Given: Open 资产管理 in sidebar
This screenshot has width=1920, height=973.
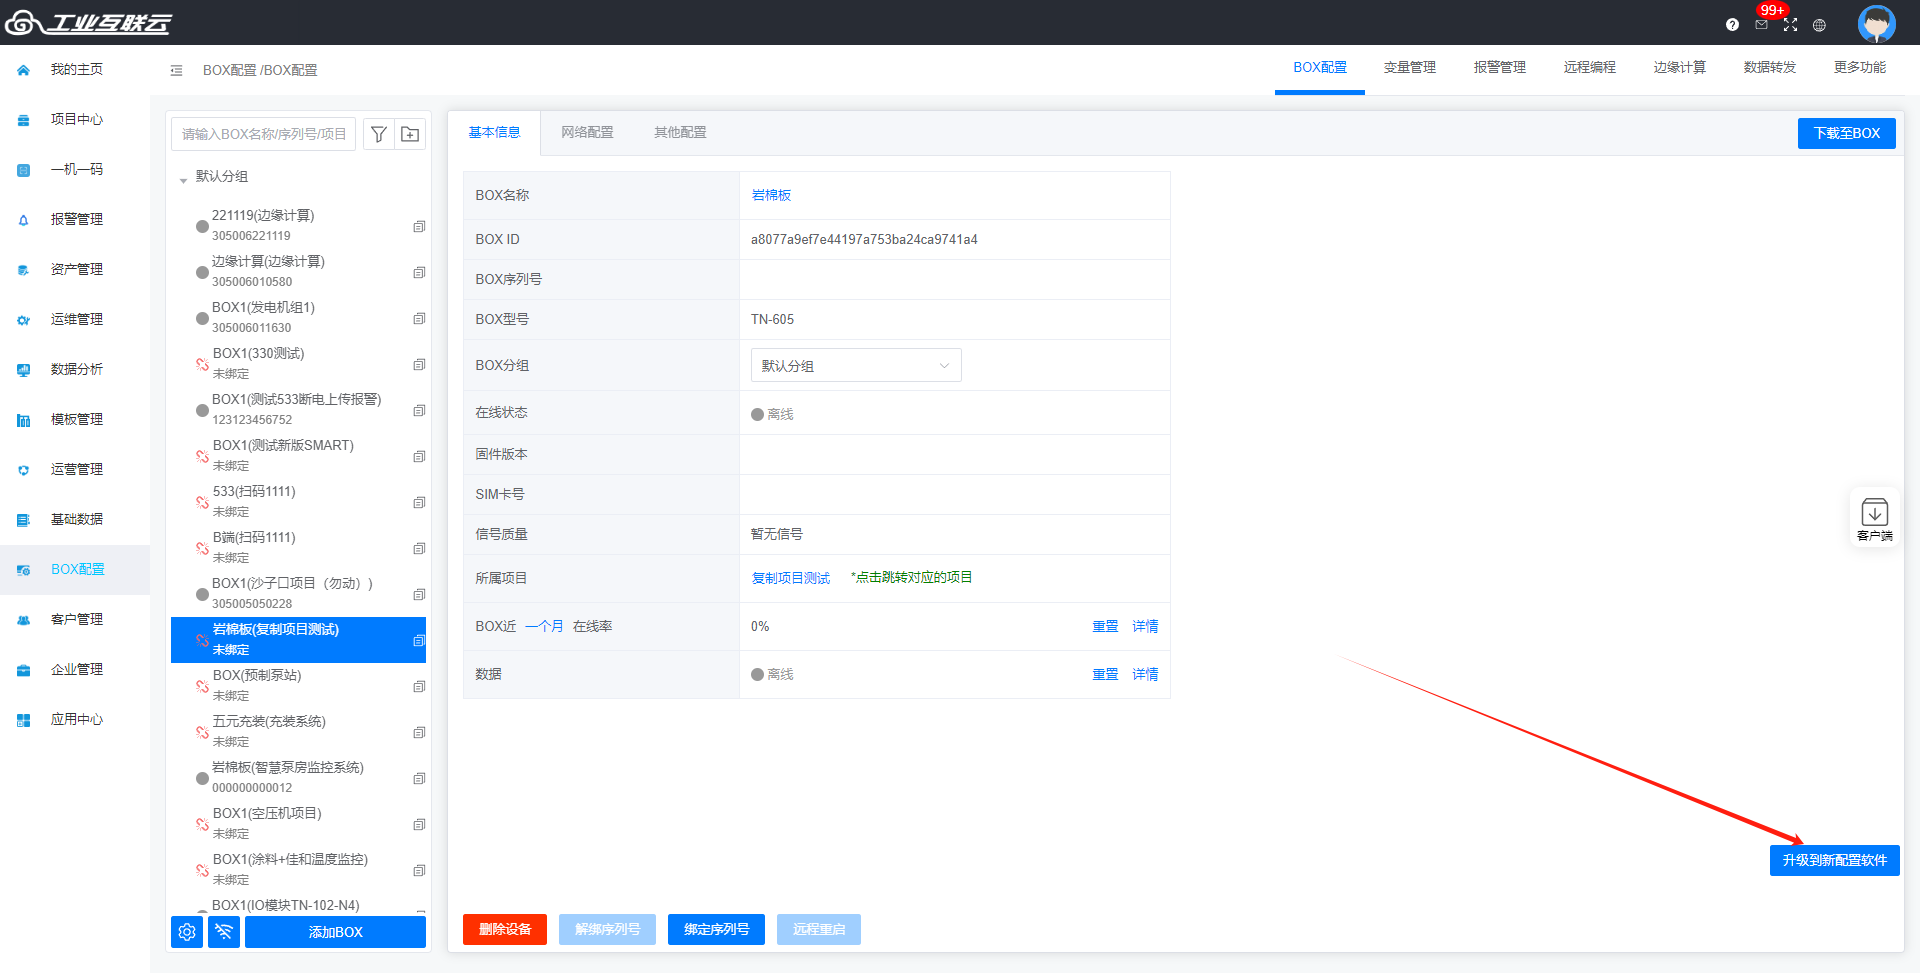Looking at the screenshot, I should [75, 270].
